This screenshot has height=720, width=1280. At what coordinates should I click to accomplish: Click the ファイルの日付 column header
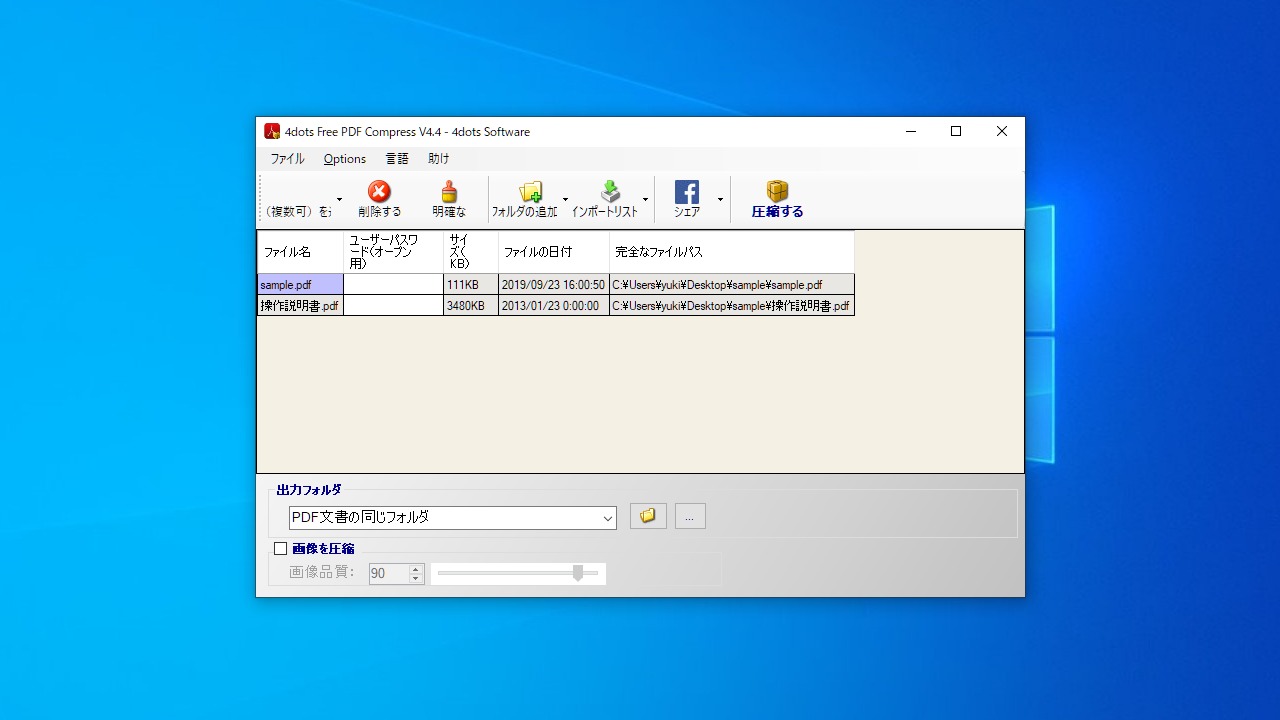coord(554,253)
